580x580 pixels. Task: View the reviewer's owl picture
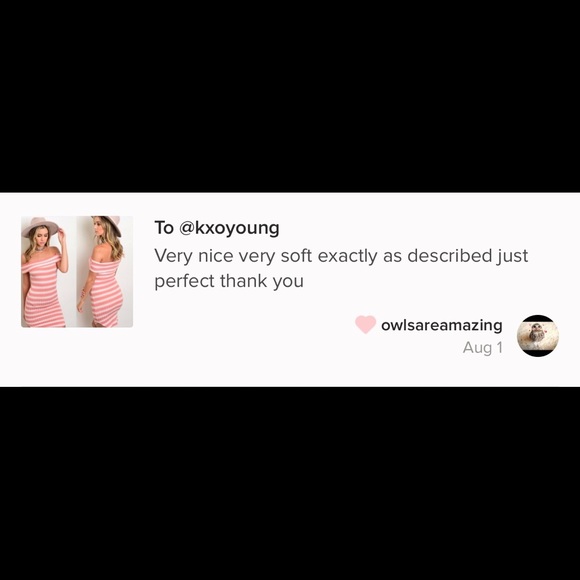pyautogui.click(x=537, y=336)
